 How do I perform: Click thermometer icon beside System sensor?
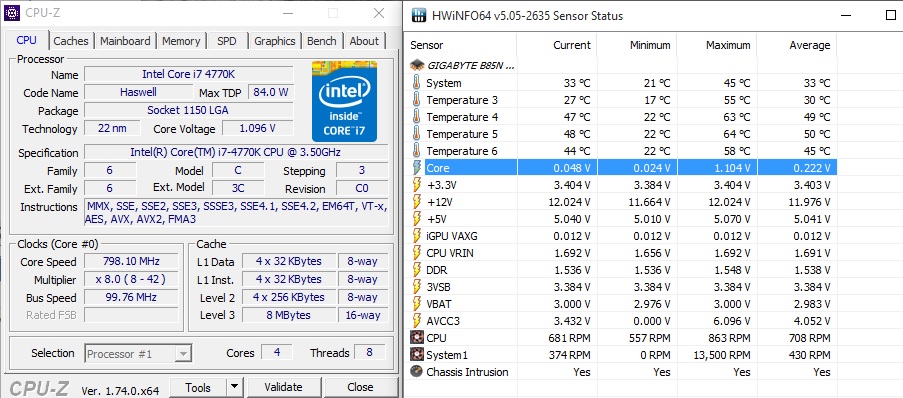[416, 83]
